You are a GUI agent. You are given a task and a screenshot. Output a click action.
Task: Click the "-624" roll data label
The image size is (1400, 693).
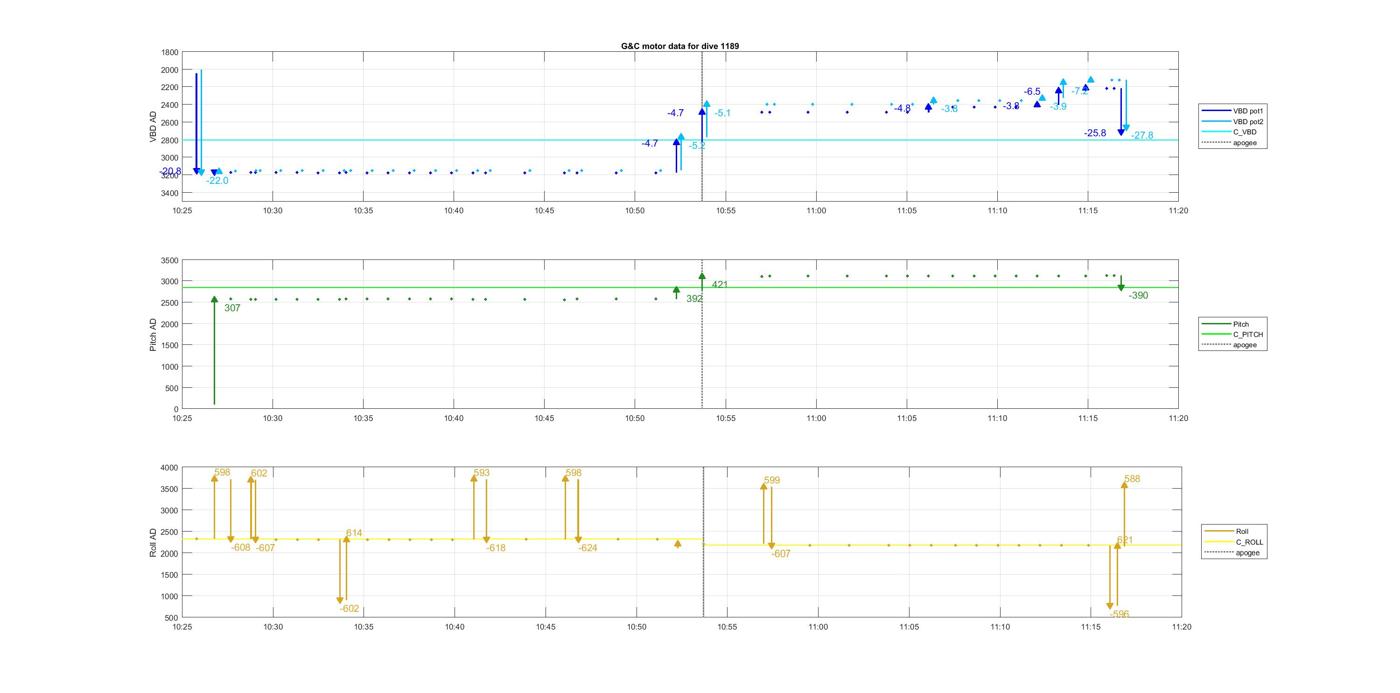tap(588, 548)
